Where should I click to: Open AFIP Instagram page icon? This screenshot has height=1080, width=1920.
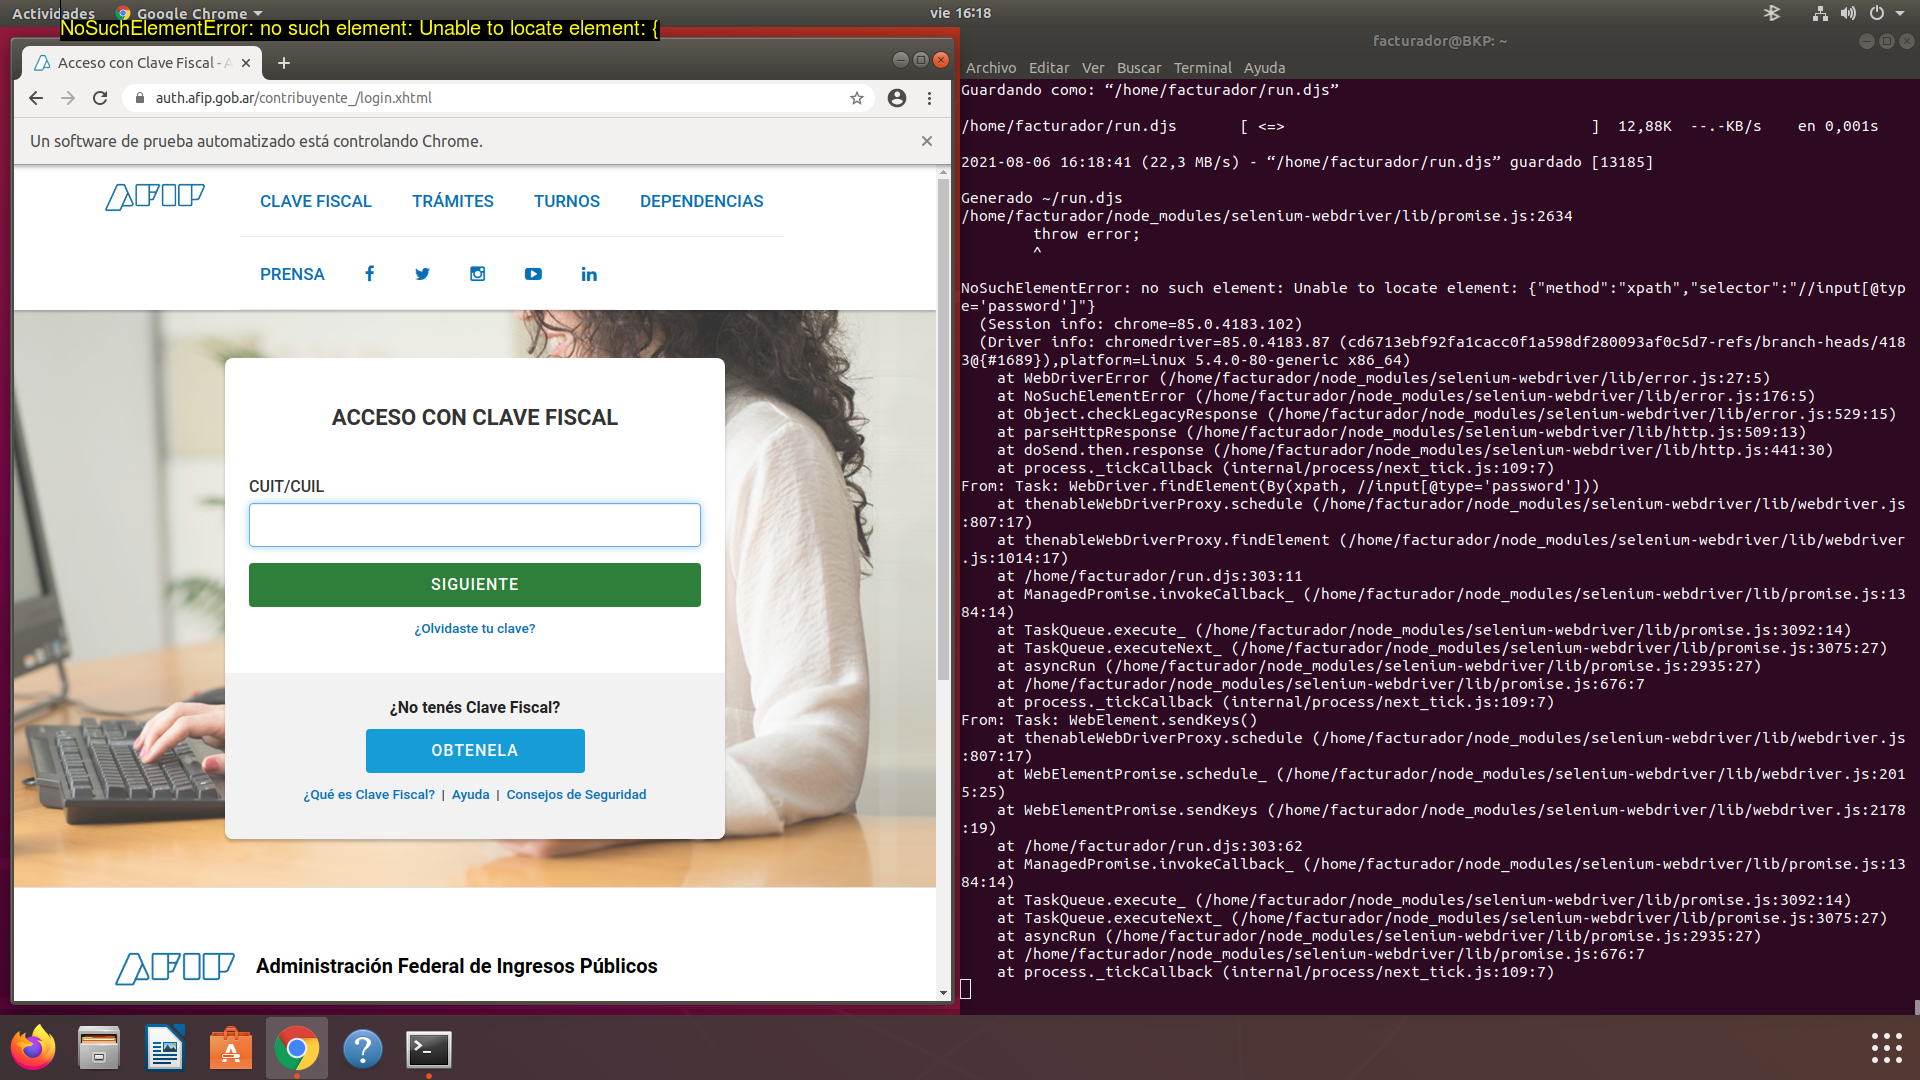(x=478, y=274)
